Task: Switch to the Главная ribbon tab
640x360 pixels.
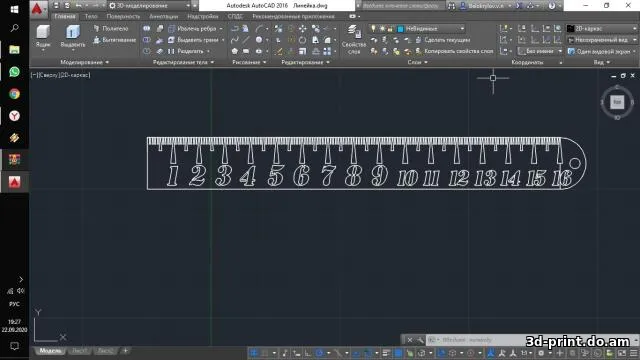Action: 65,16
